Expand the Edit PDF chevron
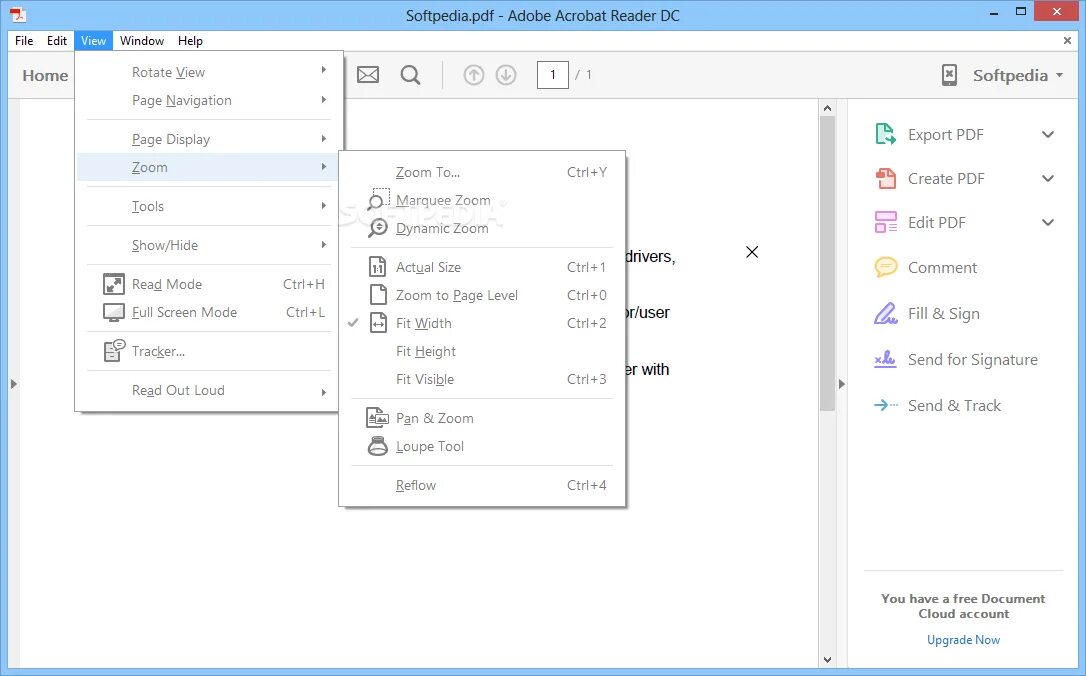Viewport: 1086px width, 676px height. click(x=1048, y=222)
